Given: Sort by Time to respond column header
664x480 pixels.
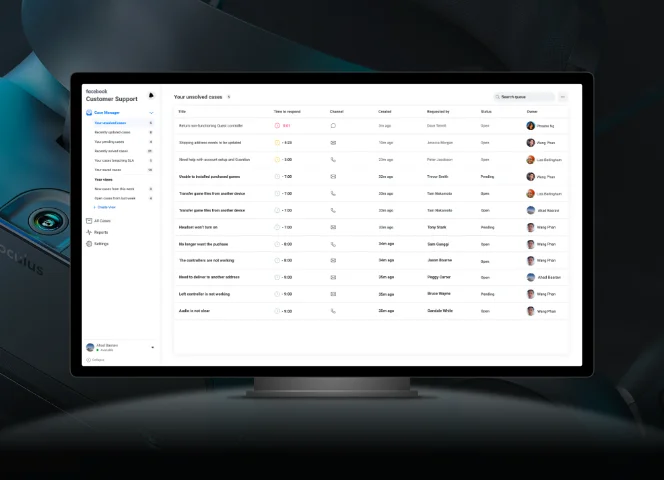Looking at the screenshot, I should point(287,111).
